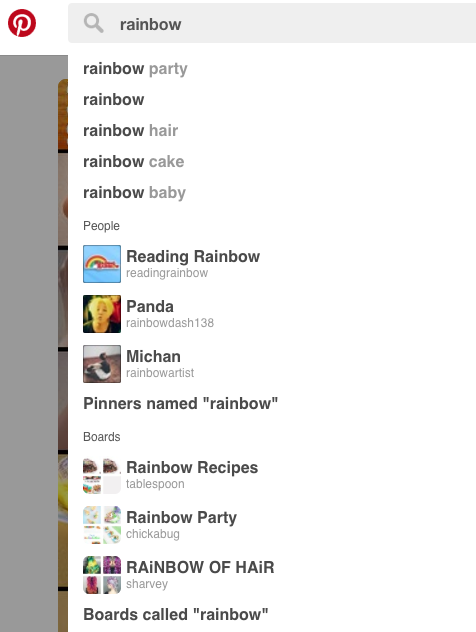The width and height of the screenshot is (476, 632).
Task: Open Reading Rainbow profile avatar
Action: pos(102,264)
